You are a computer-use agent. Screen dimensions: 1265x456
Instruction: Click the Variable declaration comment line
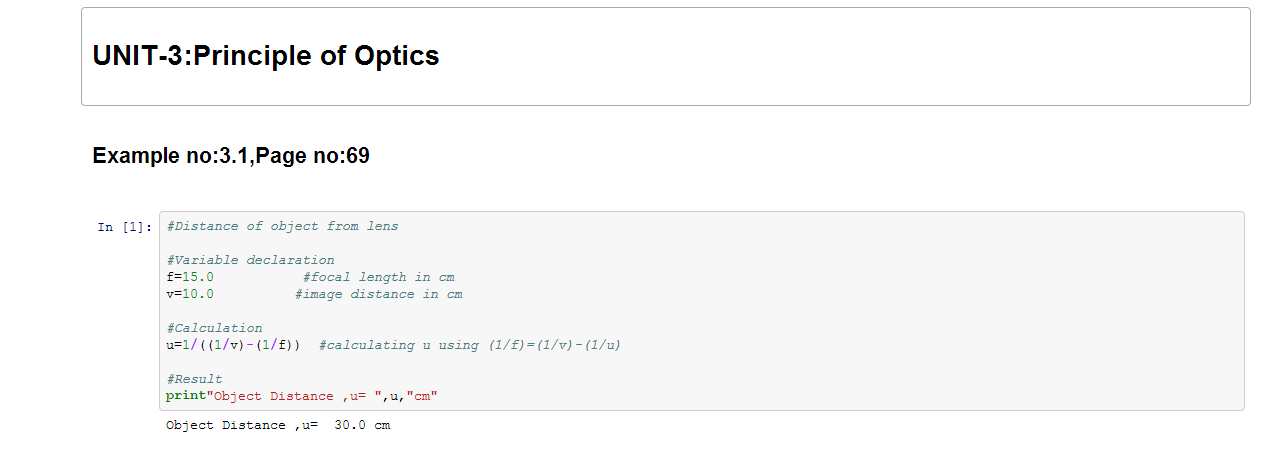[x=251, y=260]
